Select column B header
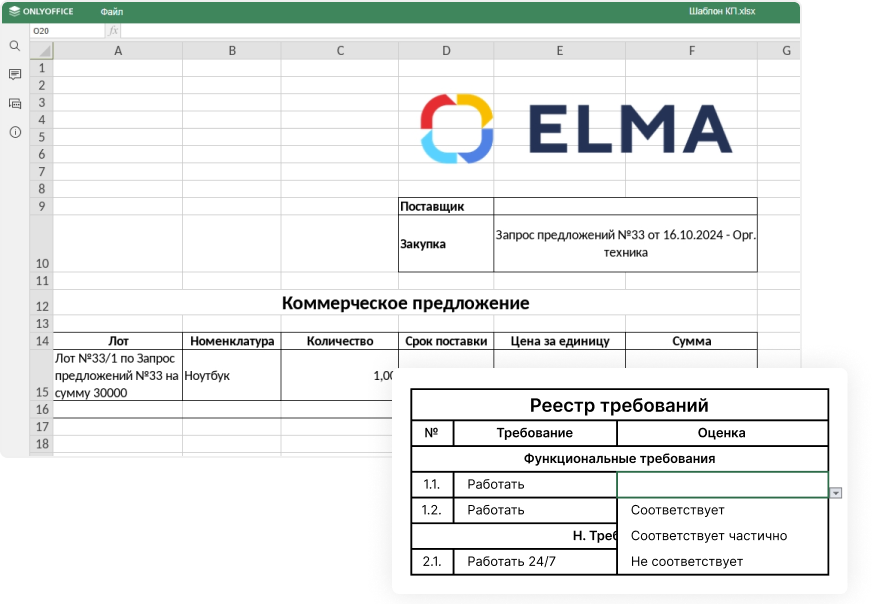This screenshot has height=604, width=880. click(x=232, y=51)
